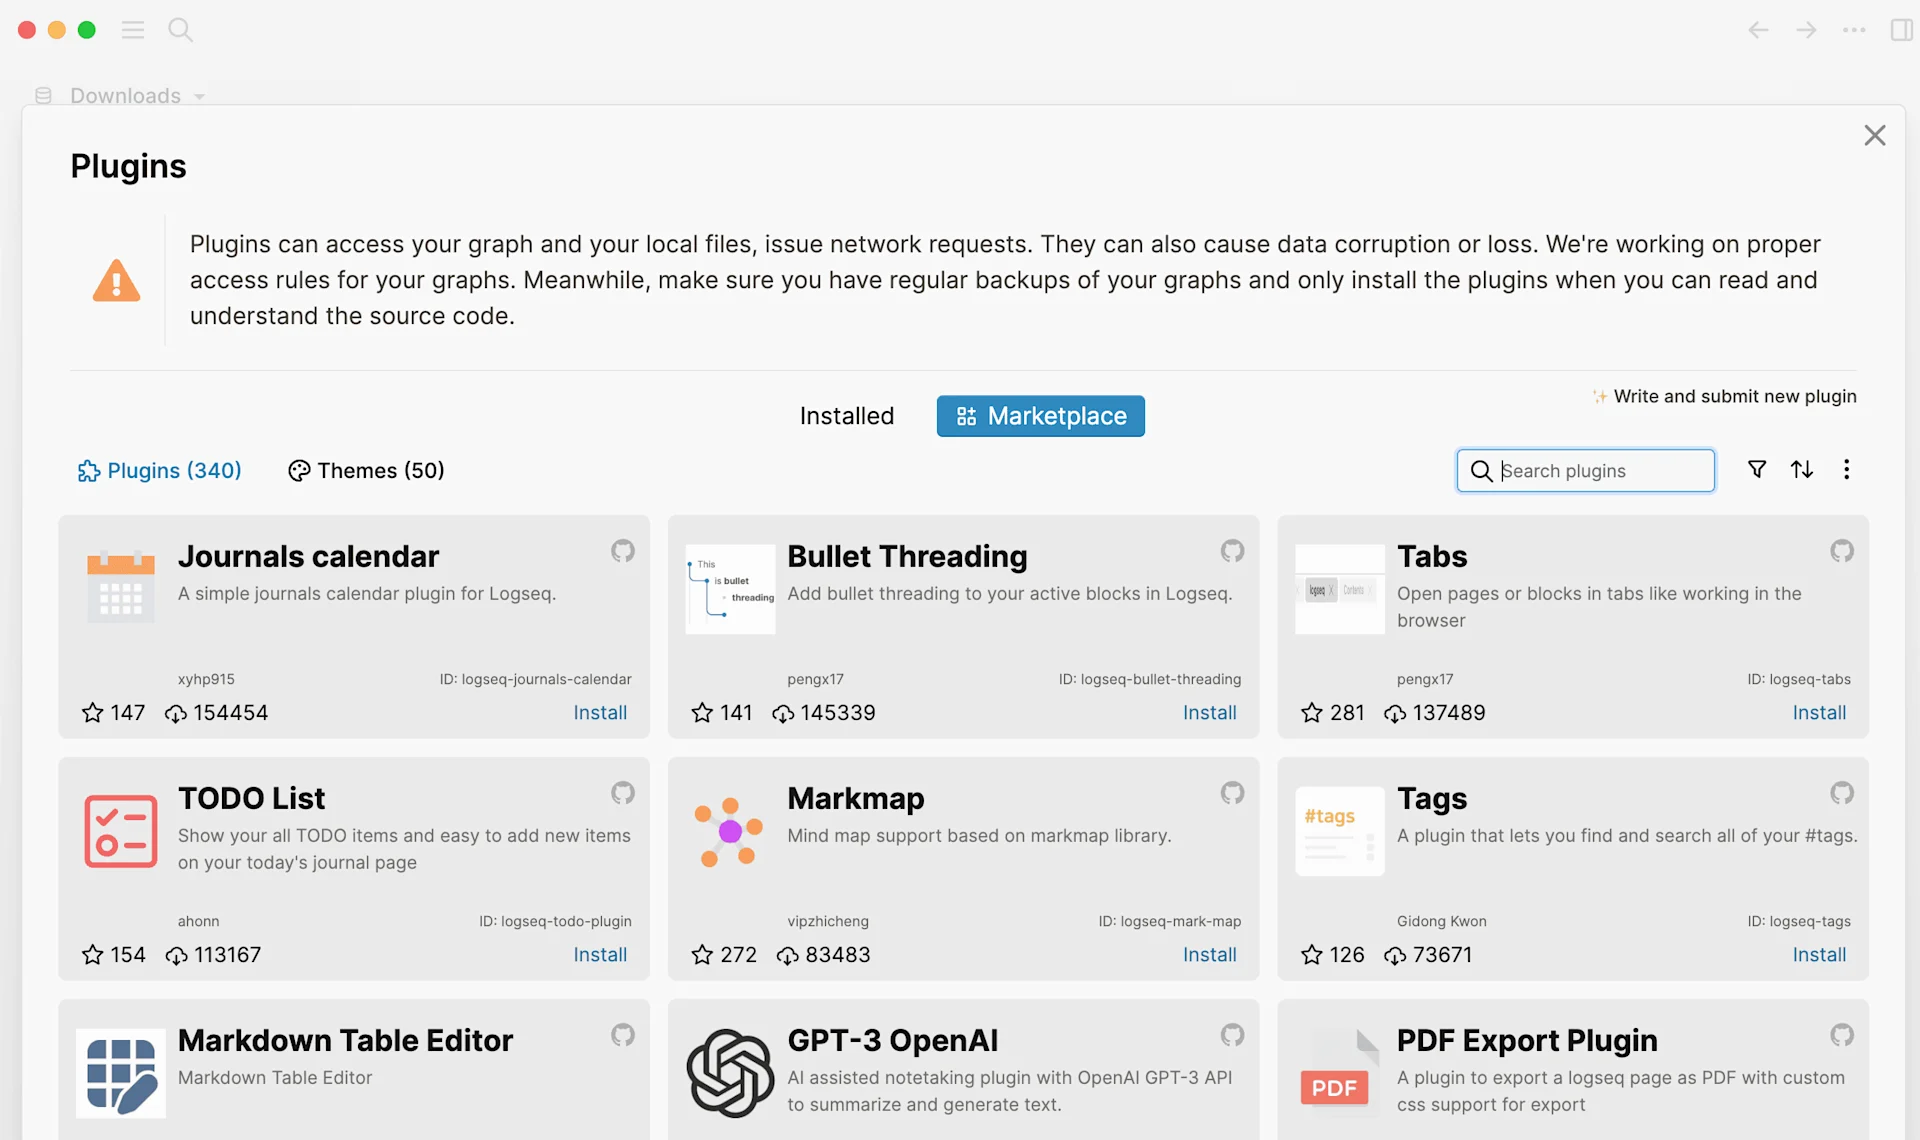Click the sort plugins arrows icon

[1802, 470]
